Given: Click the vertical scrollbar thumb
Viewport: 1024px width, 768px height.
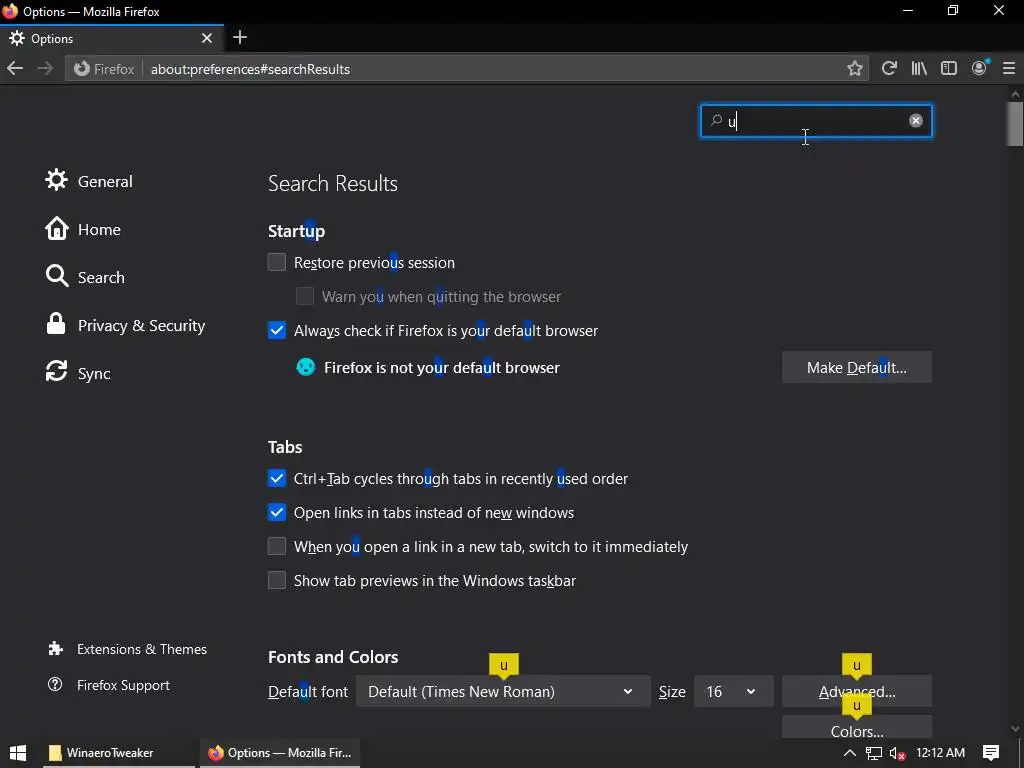Looking at the screenshot, I should [x=1015, y=123].
